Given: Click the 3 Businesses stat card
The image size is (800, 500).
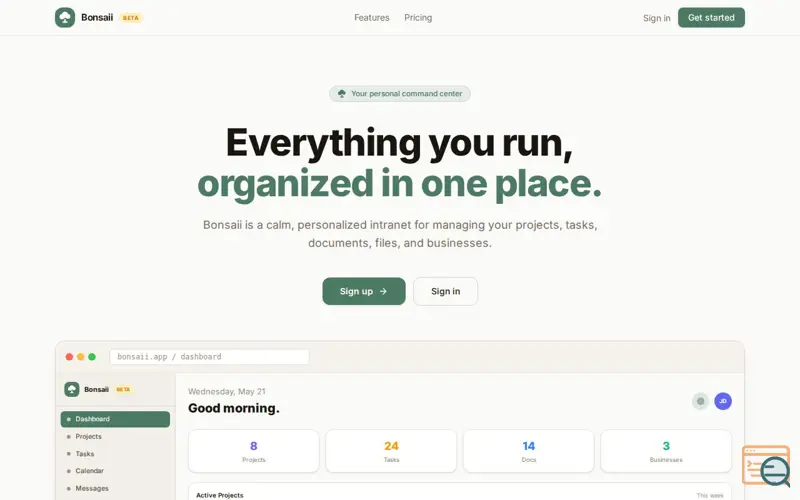Looking at the screenshot, I should tap(666, 451).
